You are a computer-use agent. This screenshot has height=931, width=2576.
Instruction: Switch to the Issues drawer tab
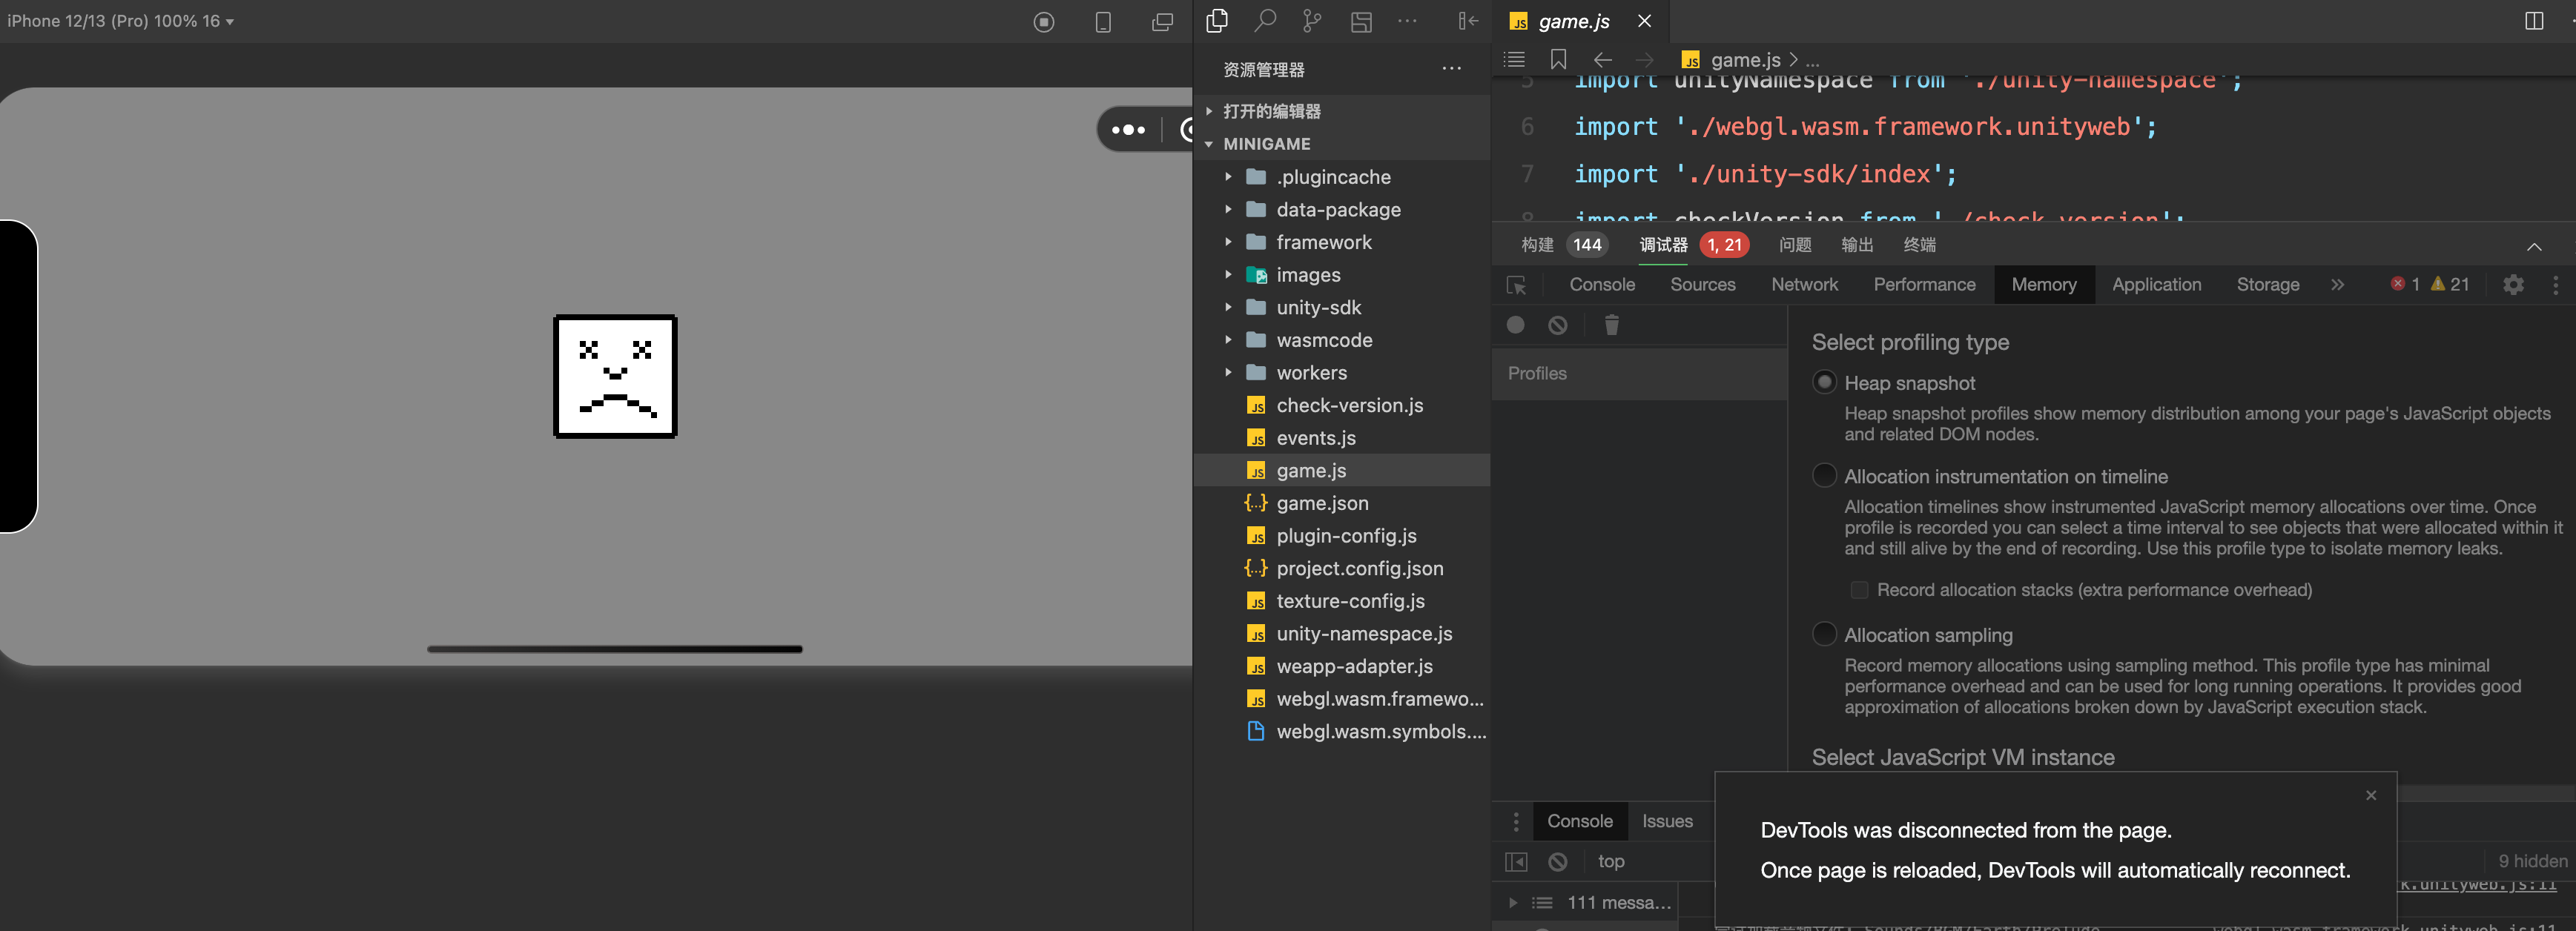(1666, 821)
